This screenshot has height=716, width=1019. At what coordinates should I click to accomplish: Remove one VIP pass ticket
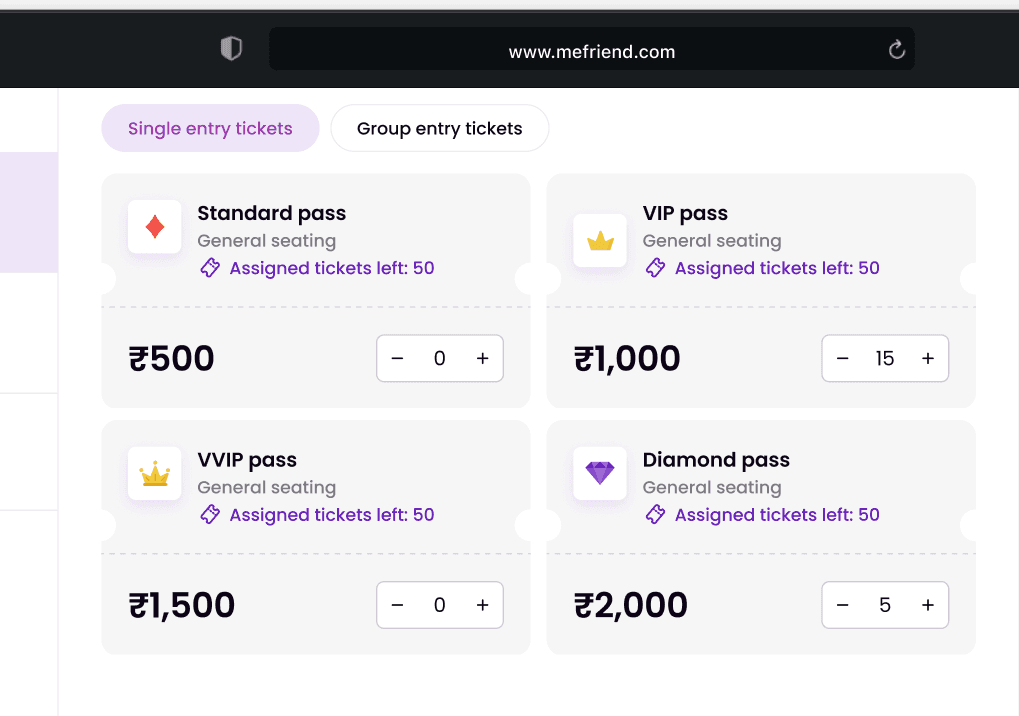click(x=842, y=359)
